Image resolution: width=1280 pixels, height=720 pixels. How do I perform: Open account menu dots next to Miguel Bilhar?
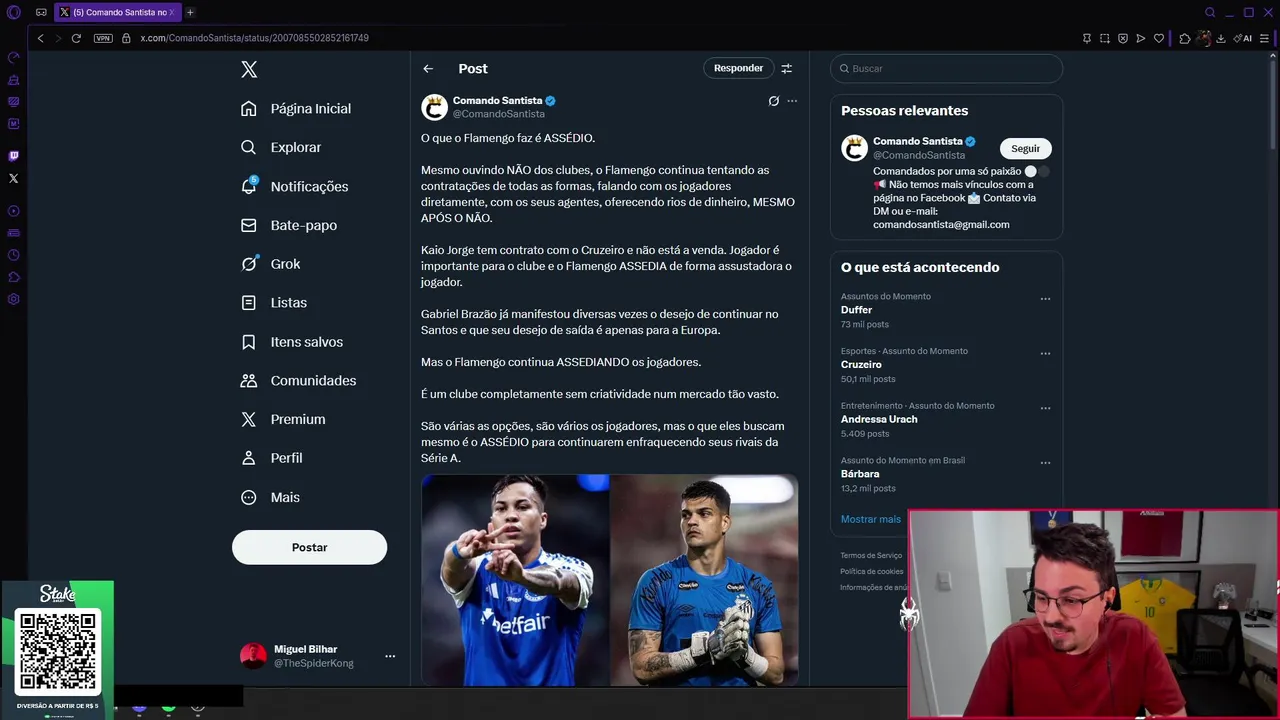(390, 656)
